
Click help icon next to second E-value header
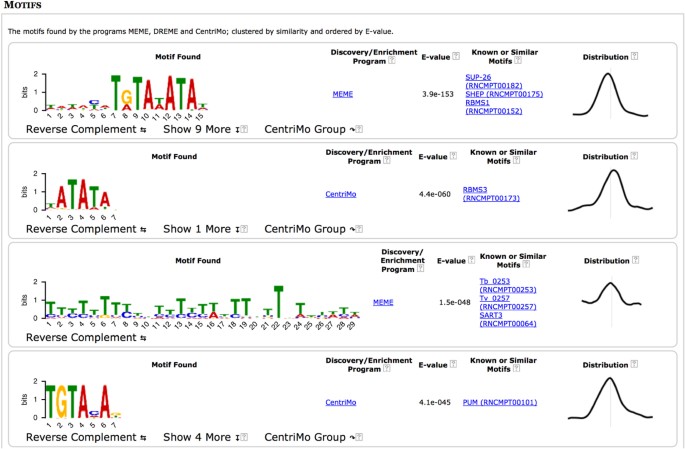click(x=453, y=155)
